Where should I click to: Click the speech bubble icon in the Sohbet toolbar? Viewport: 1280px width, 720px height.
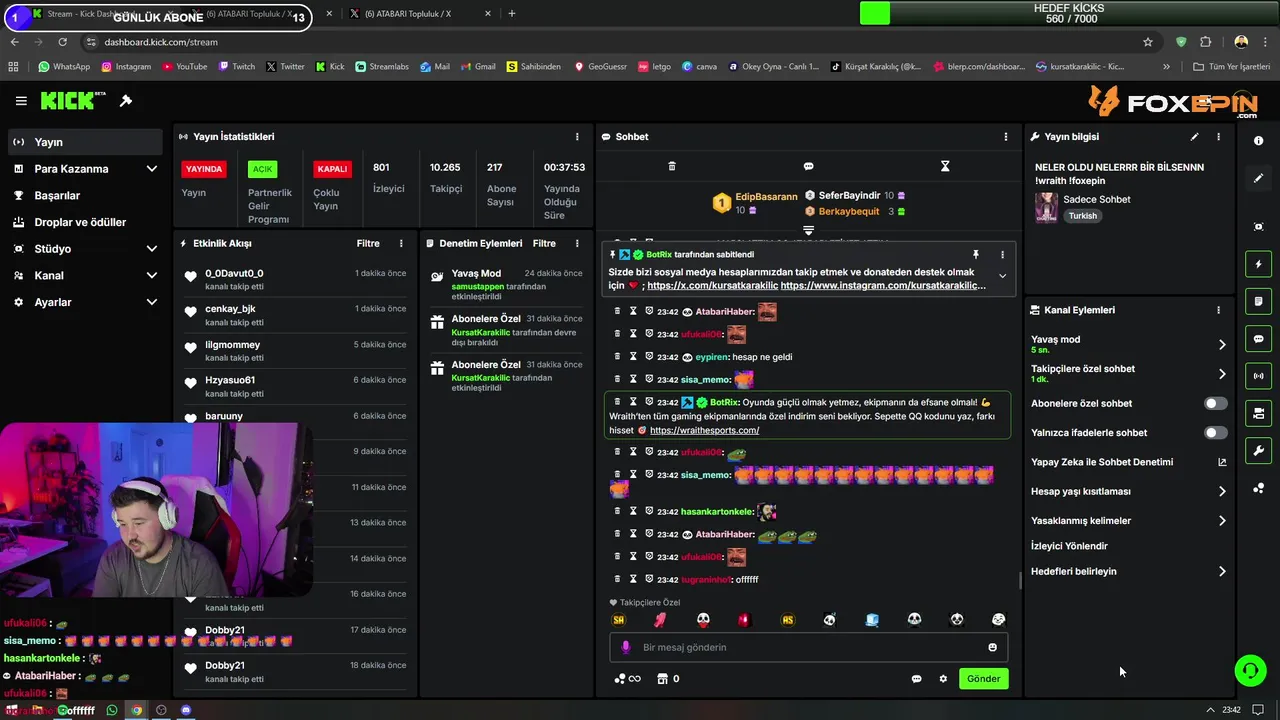[808, 166]
